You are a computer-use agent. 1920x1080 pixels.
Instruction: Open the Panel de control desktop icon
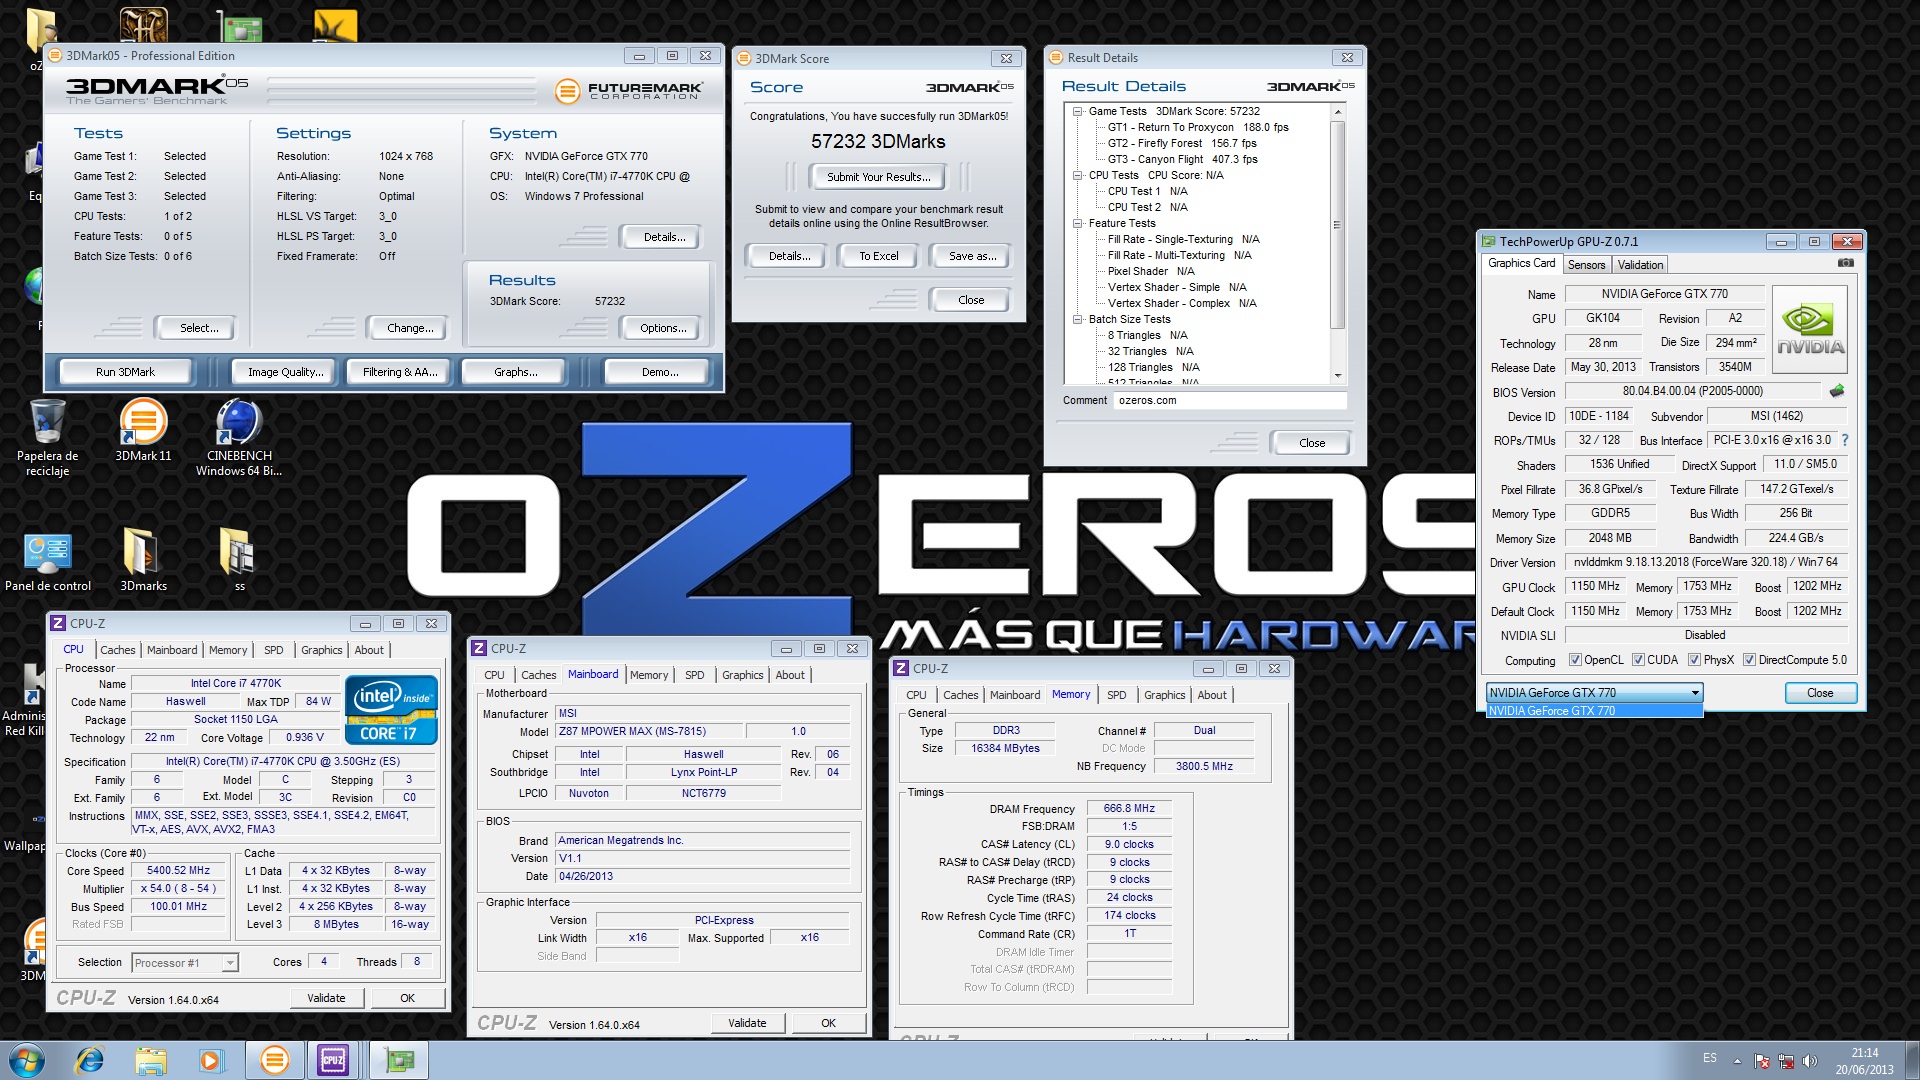coord(47,561)
